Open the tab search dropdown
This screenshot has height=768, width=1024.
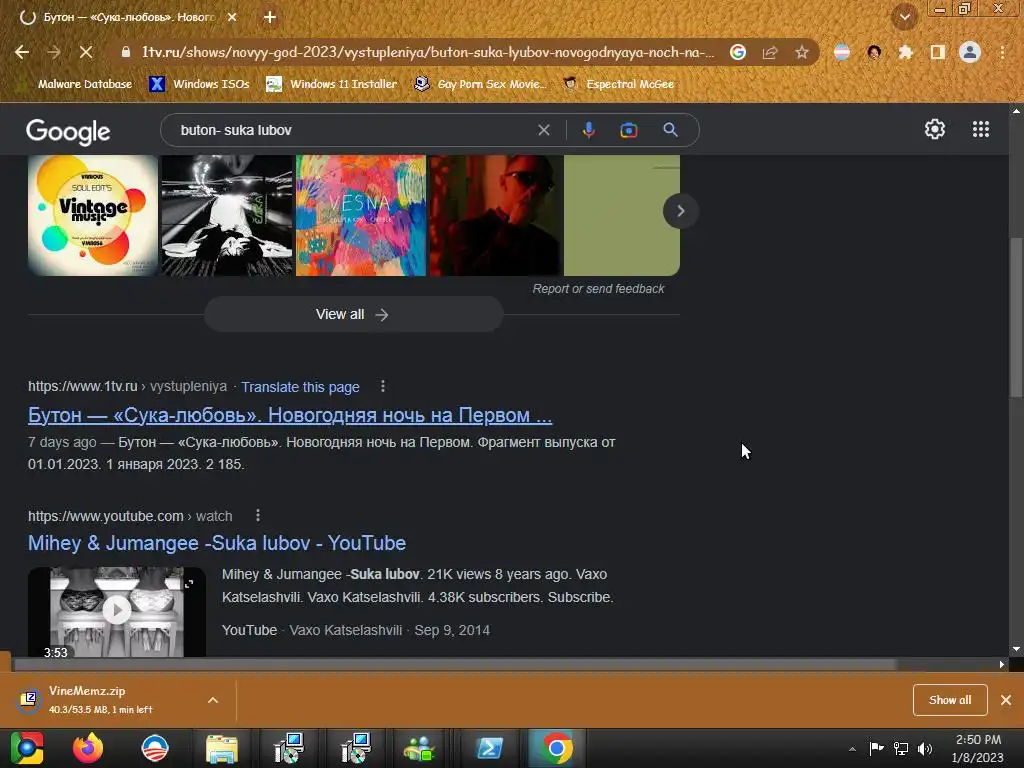pyautogui.click(x=905, y=17)
